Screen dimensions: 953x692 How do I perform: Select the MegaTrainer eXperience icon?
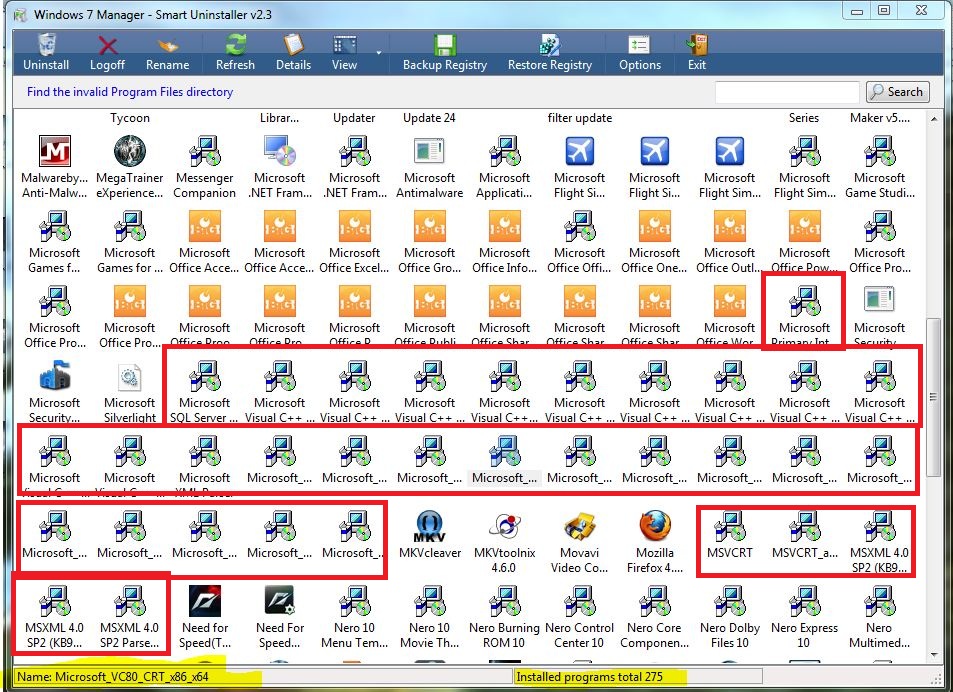(x=129, y=151)
